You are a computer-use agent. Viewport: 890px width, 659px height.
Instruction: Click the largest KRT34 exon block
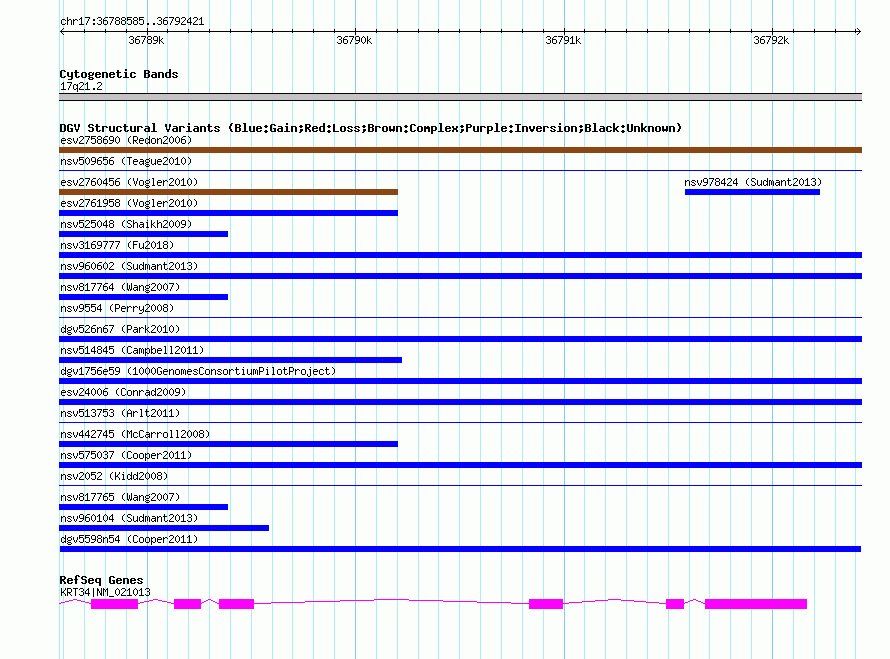pos(755,604)
